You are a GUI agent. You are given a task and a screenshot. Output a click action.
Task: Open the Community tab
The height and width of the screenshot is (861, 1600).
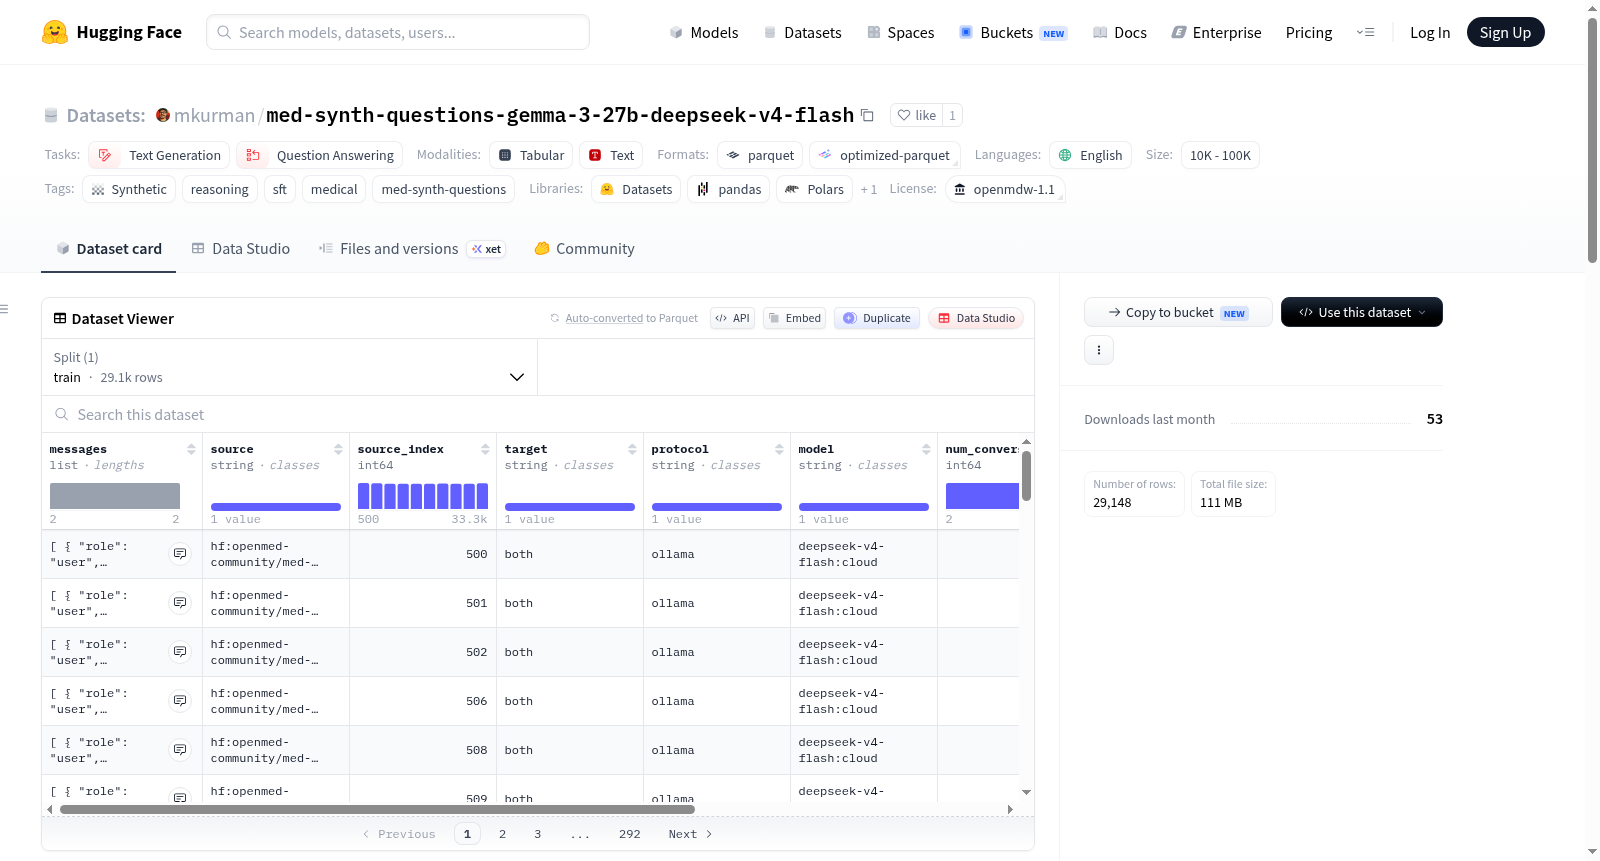click(x=584, y=249)
